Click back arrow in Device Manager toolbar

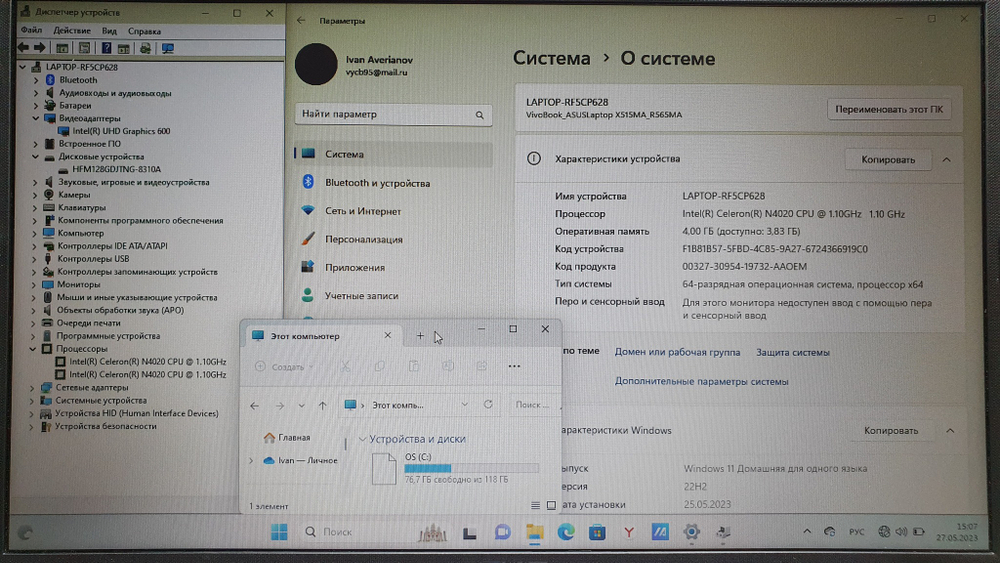coord(23,48)
